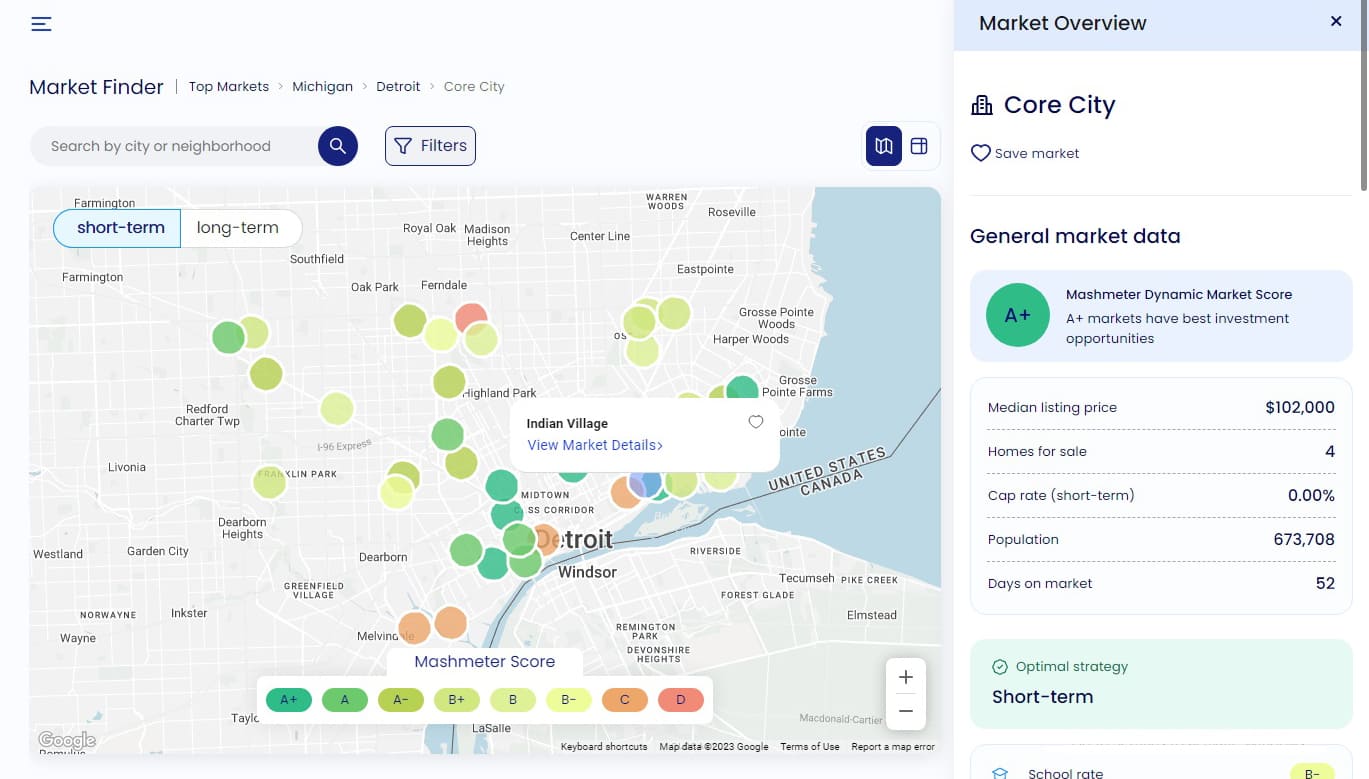Open filters using the funnel icon

(430, 145)
